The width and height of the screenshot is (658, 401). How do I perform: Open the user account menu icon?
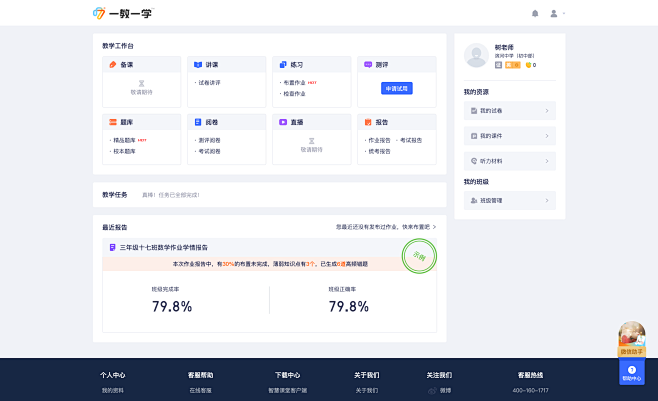click(554, 14)
